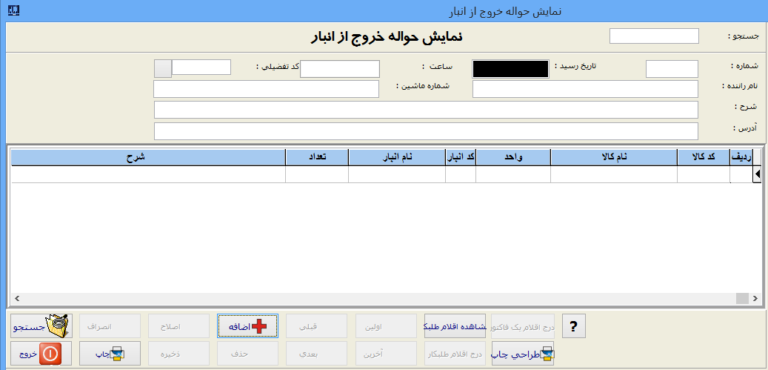The height and width of the screenshot is (370, 768).
Task: Click the ذخیره save button
Action: coord(179,353)
